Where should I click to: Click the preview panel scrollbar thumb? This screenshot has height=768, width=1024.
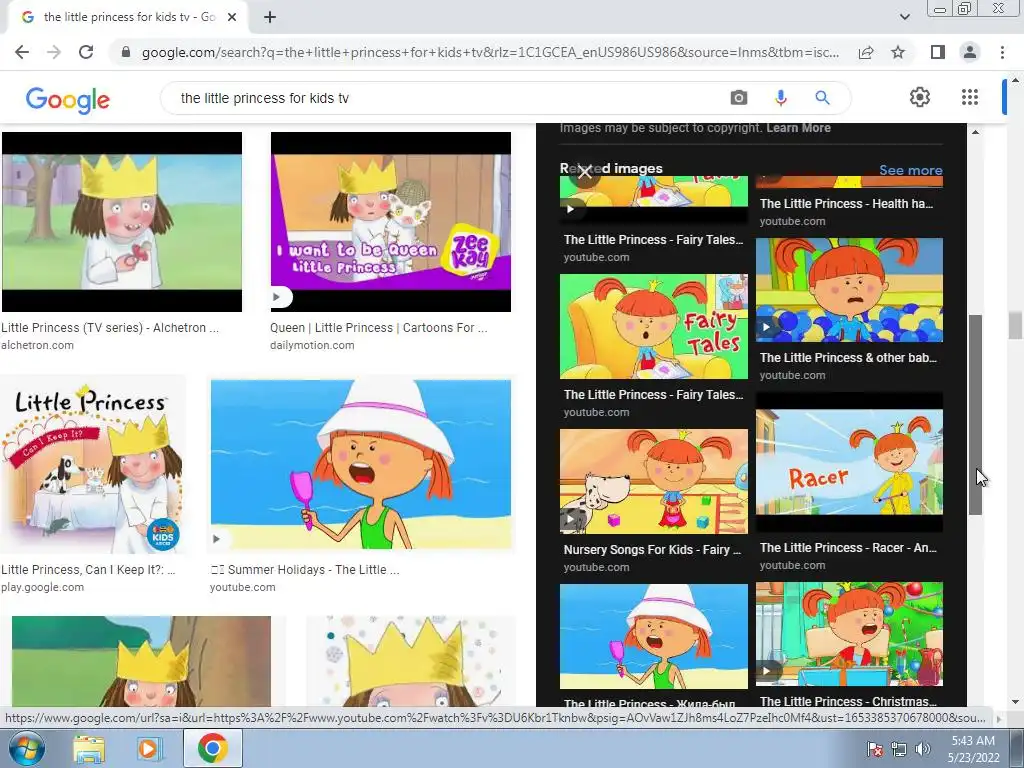(975, 414)
